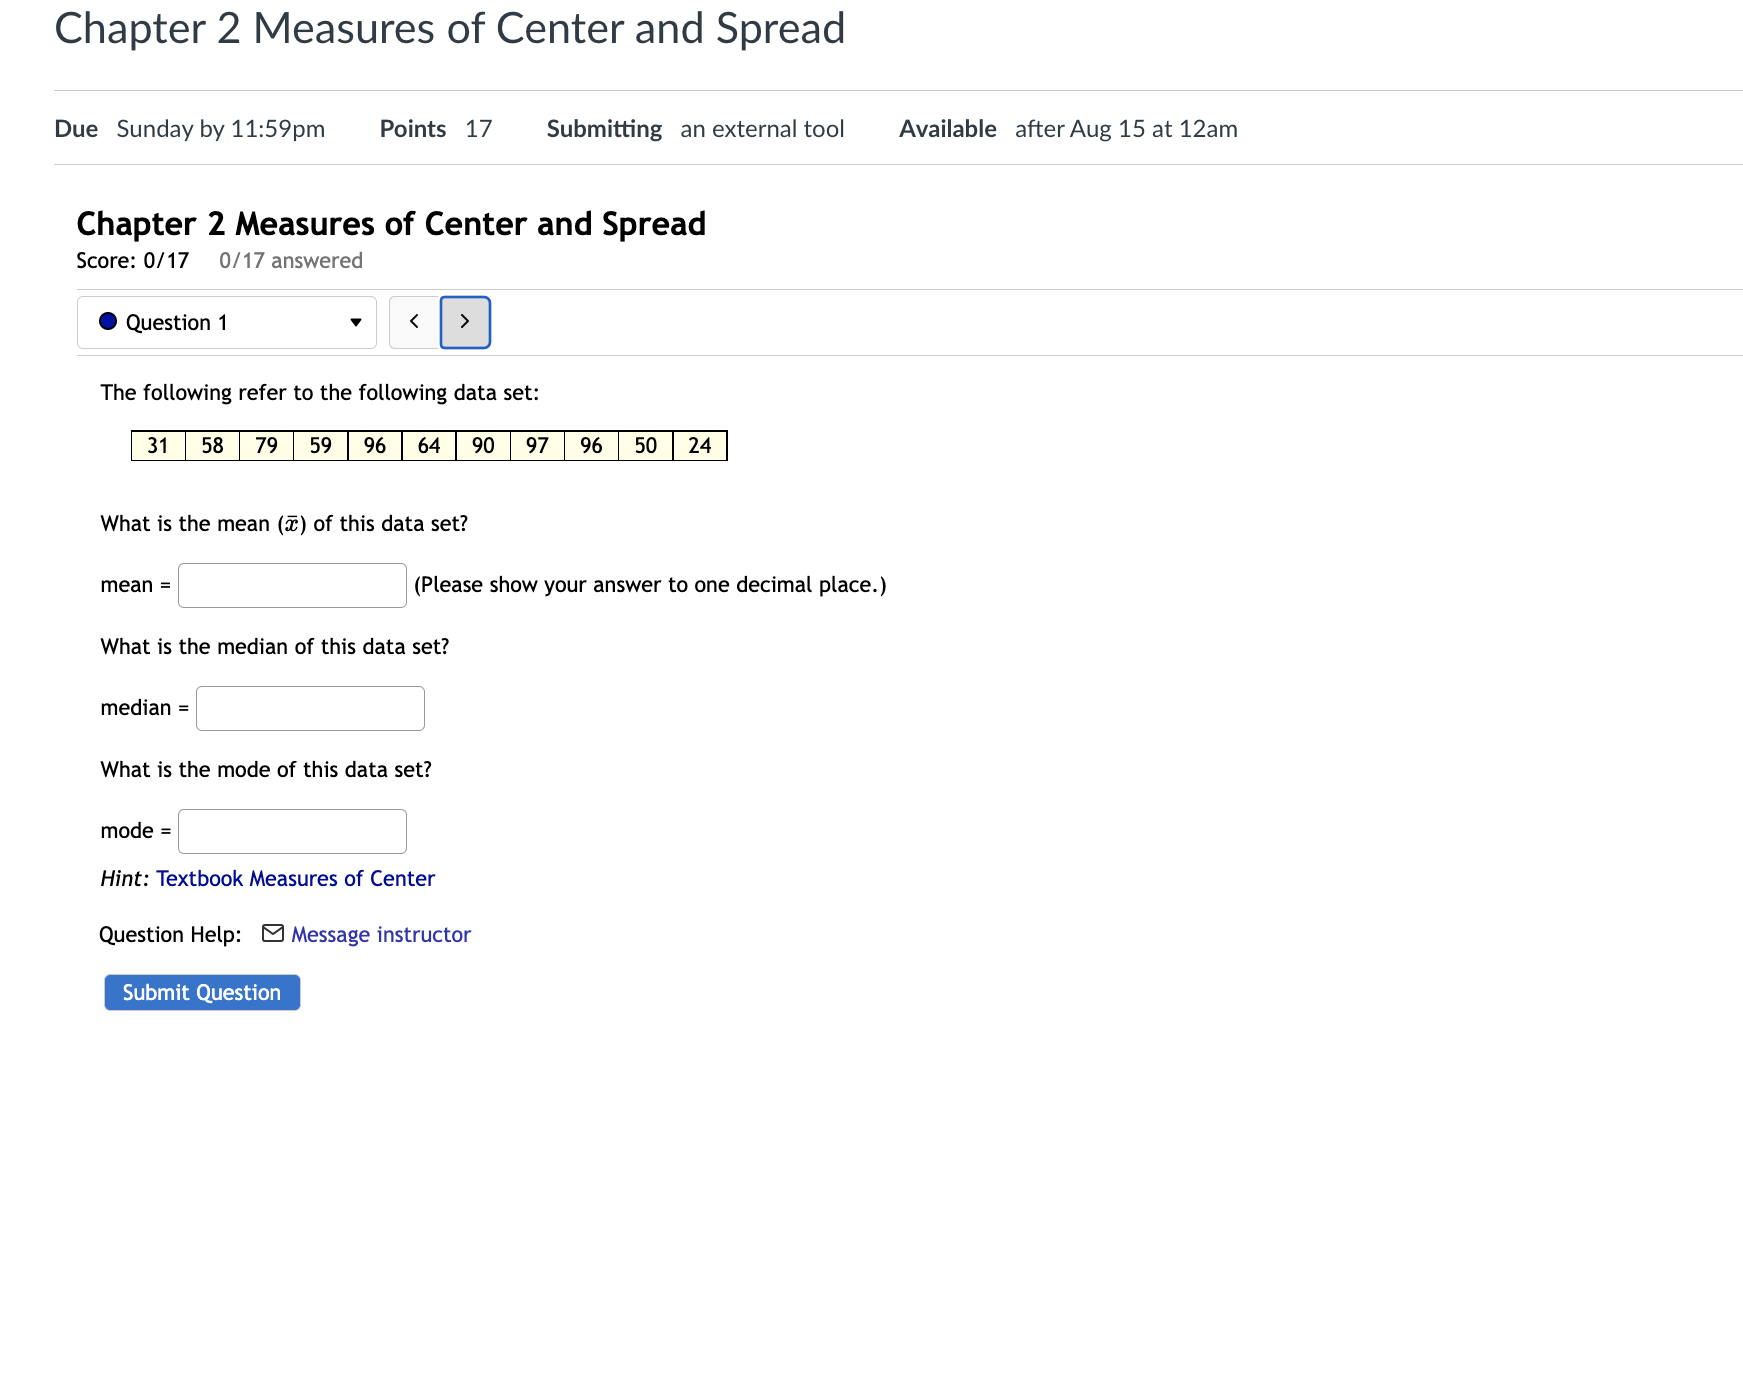Open the Question 1 dropdown
The height and width of the screenshot is (1381, 1743).
click(225, 322)
